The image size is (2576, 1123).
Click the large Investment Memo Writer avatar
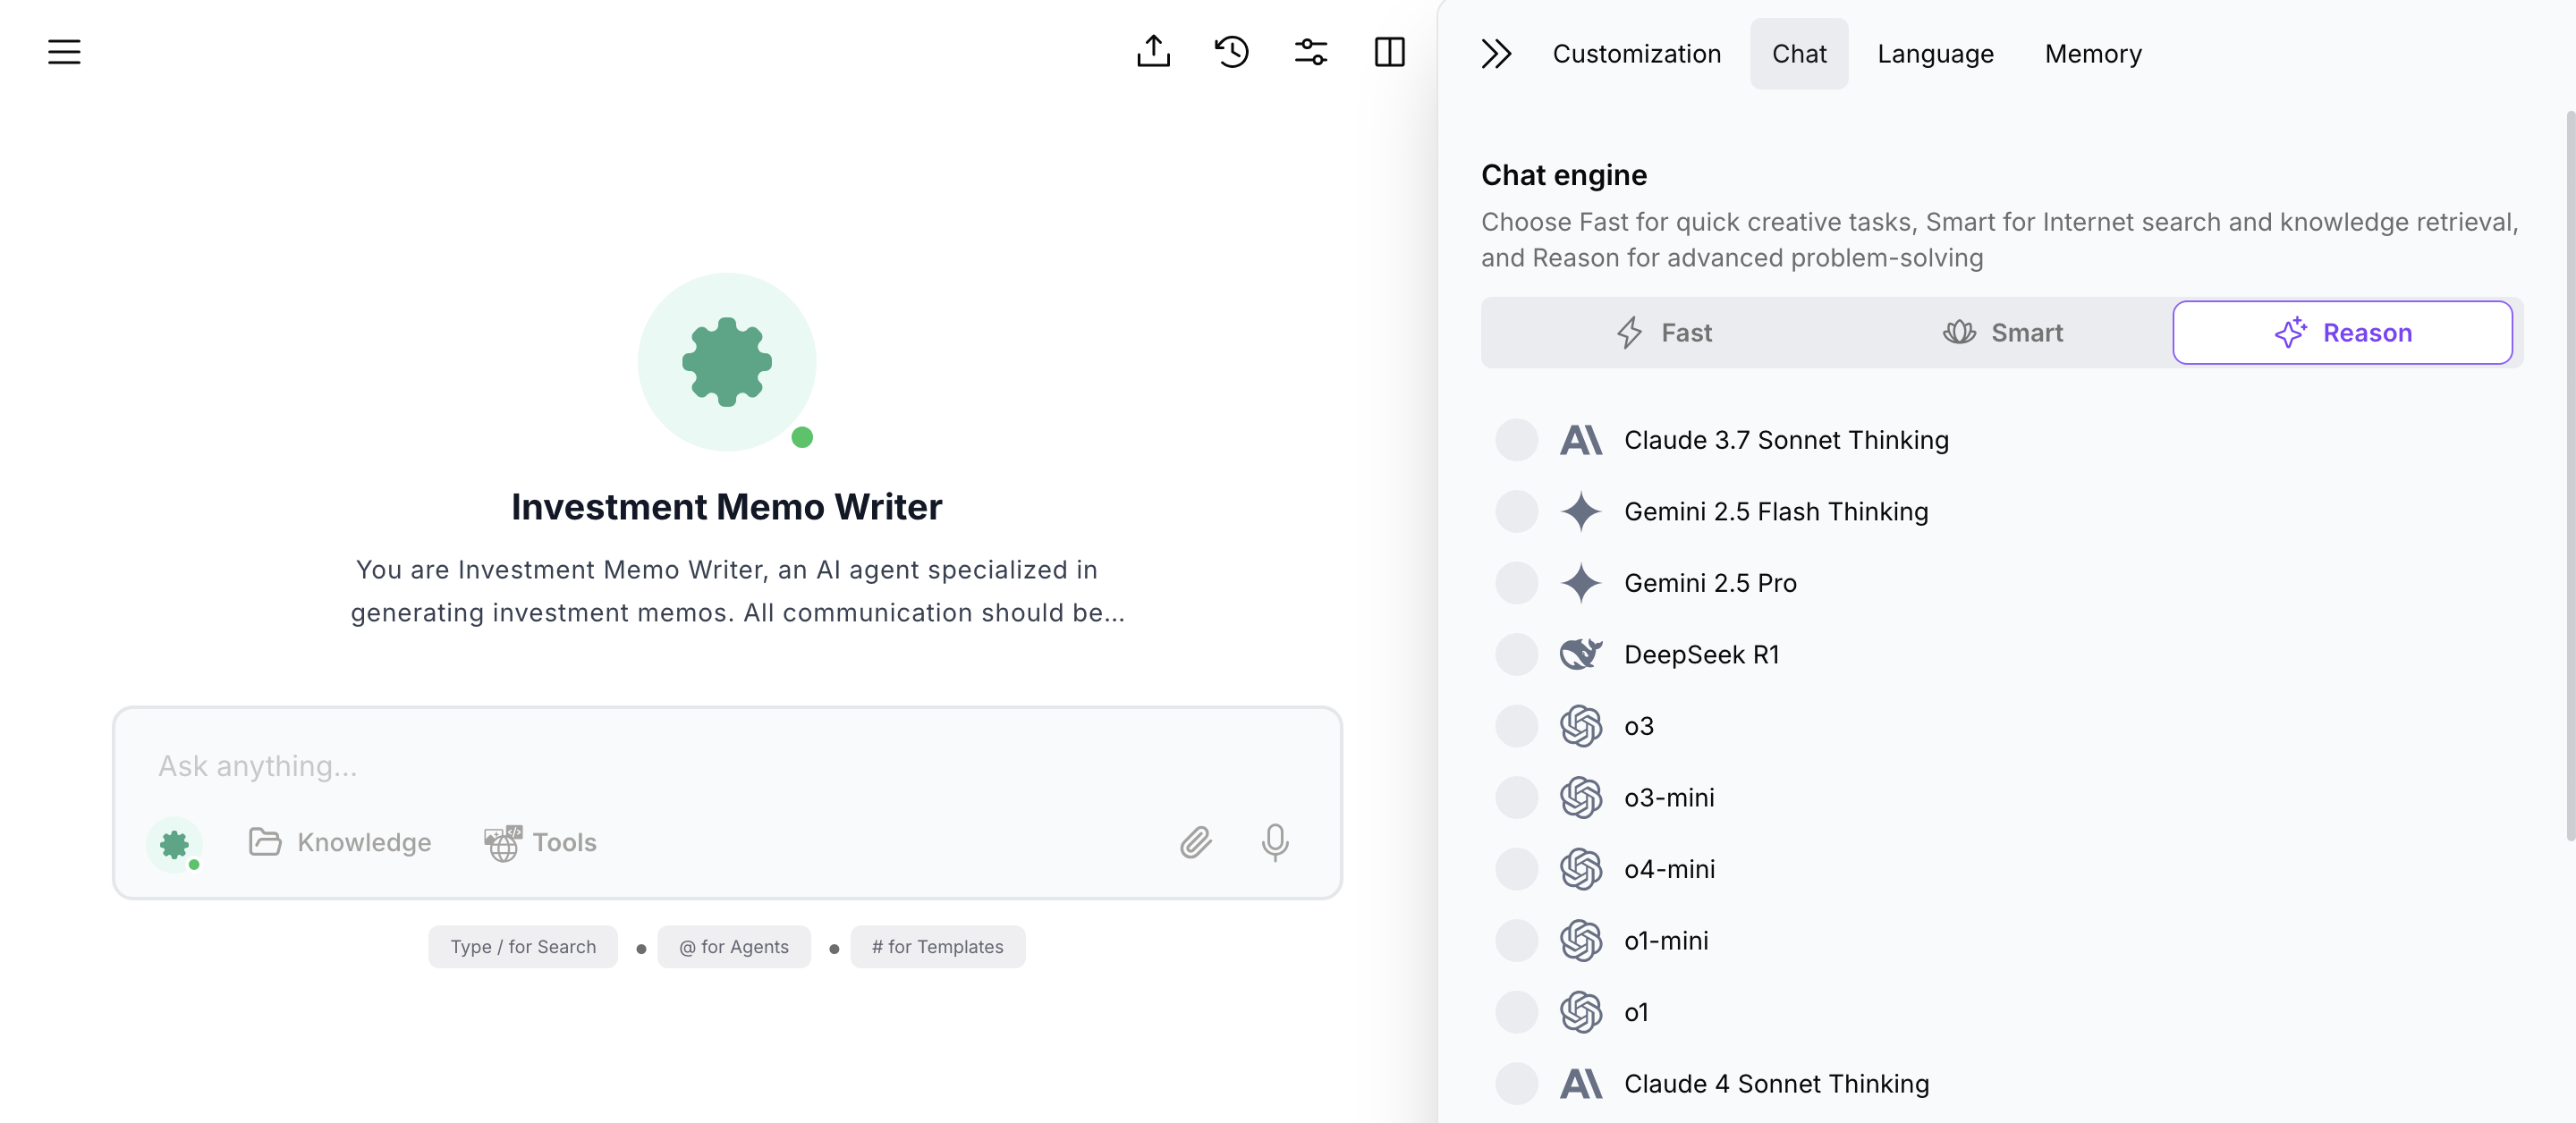tap(727, 362)
